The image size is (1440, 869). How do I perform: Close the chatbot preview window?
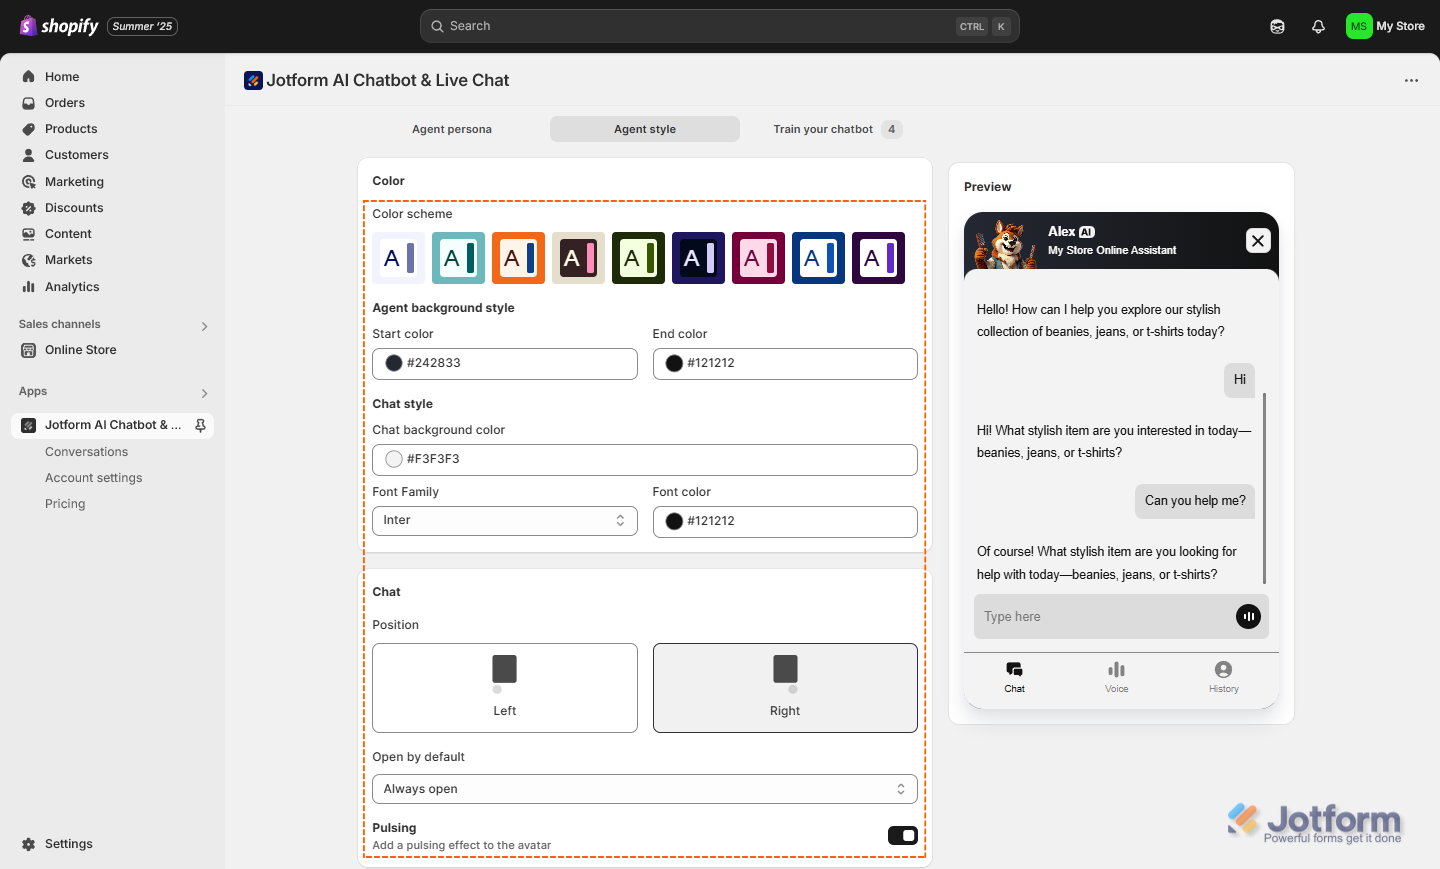[x=1258, y=240]
